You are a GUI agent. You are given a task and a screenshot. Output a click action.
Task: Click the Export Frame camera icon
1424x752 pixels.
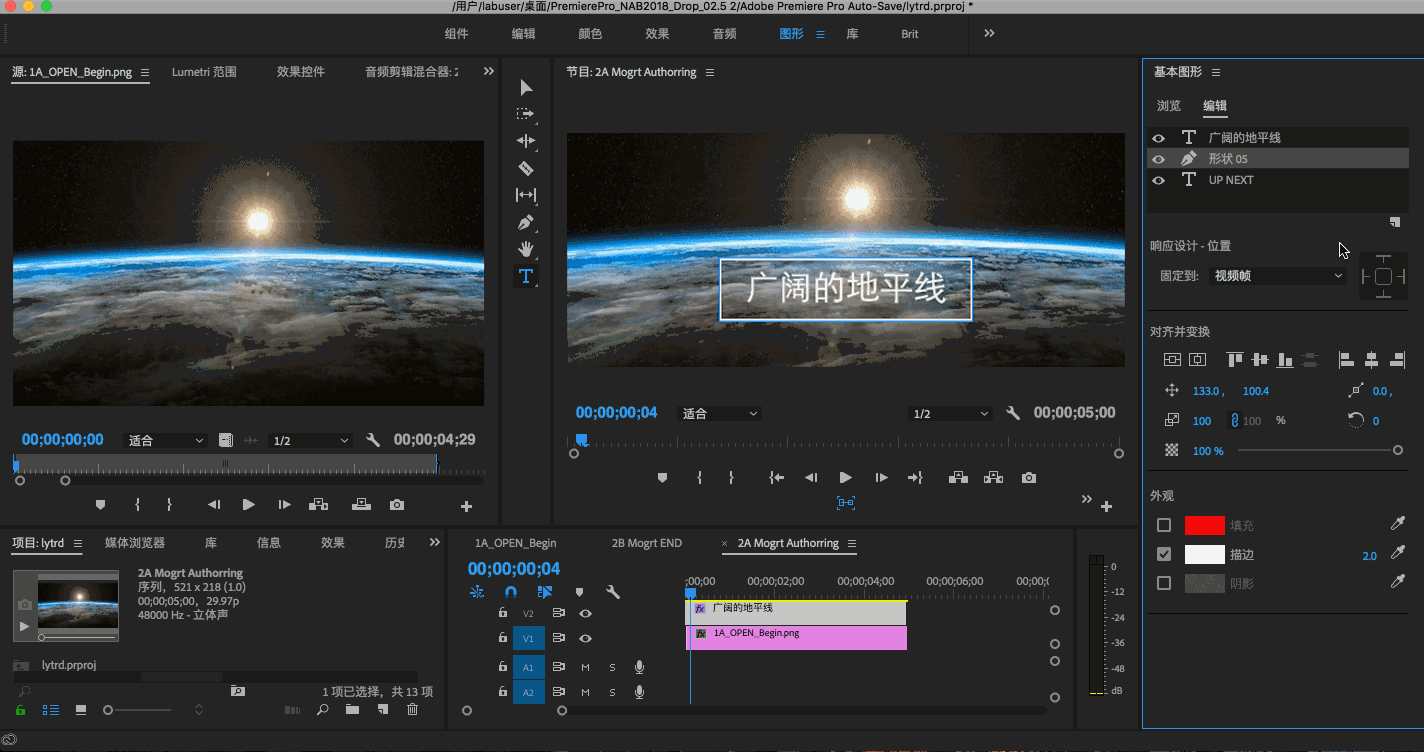point(1028,477)
